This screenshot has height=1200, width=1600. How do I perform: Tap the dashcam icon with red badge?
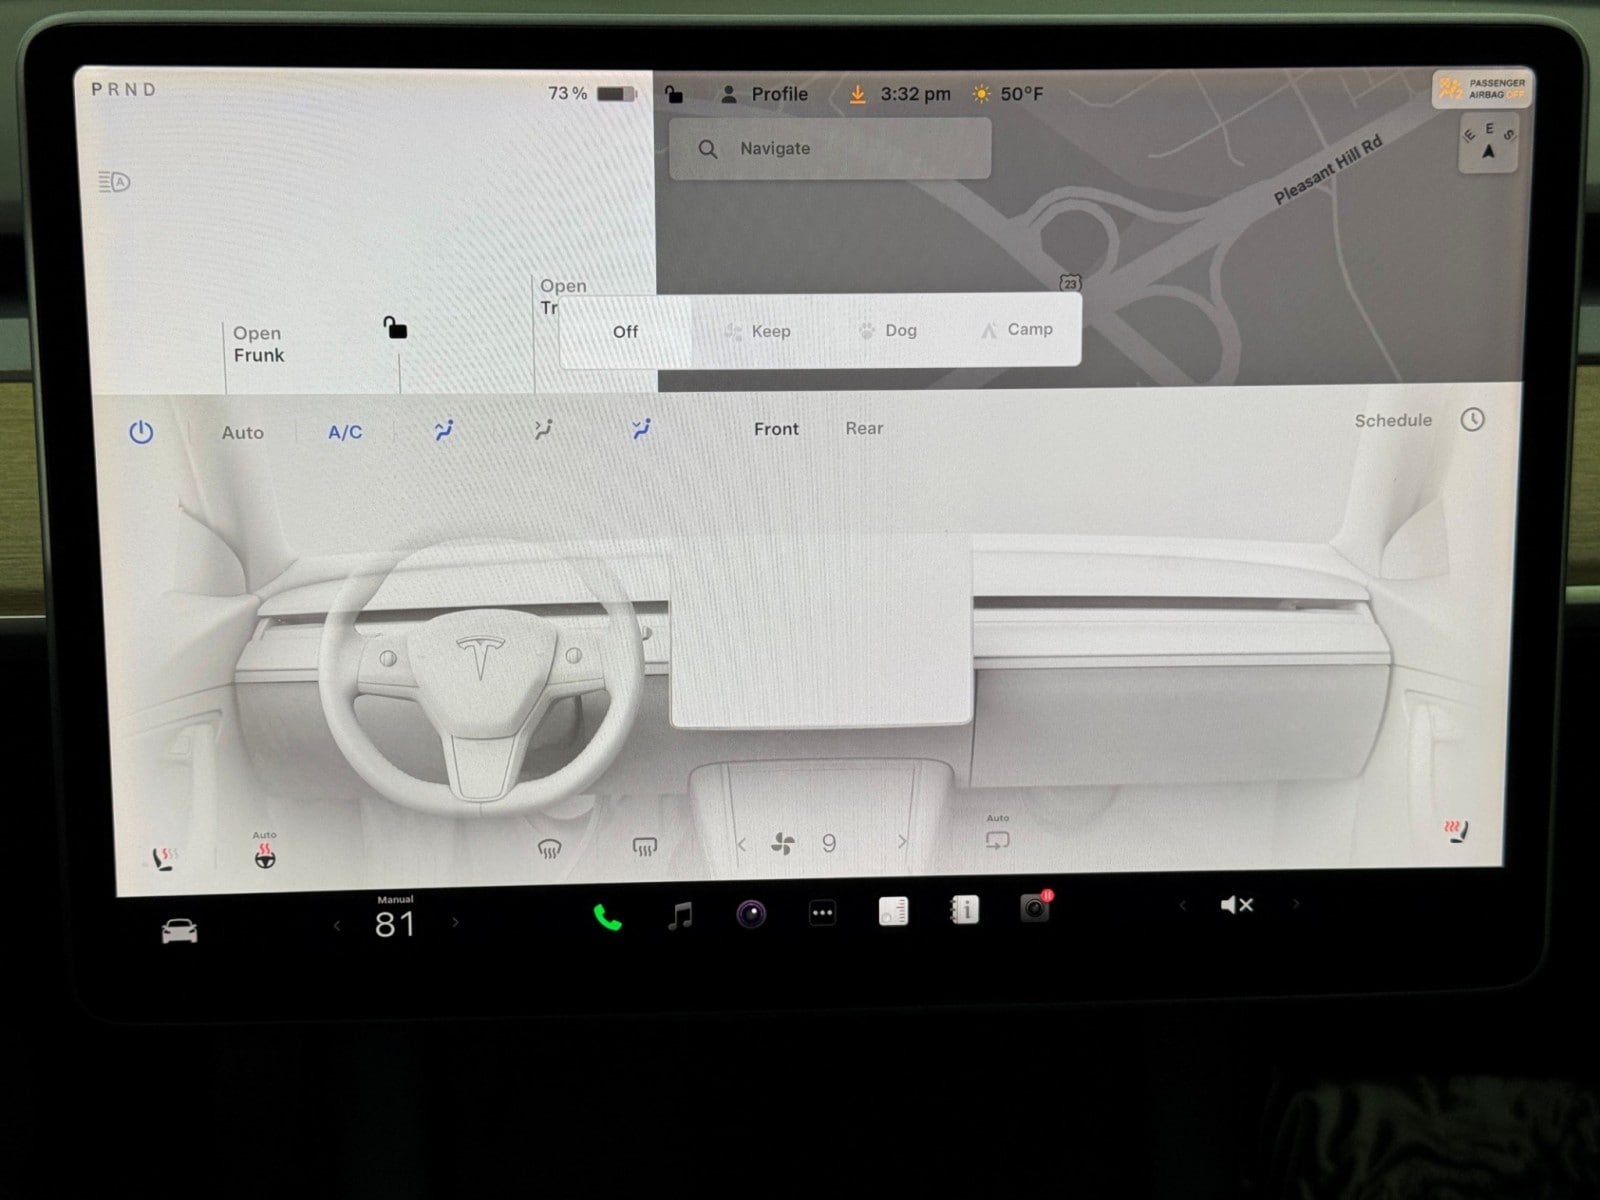click(1035, 908)
